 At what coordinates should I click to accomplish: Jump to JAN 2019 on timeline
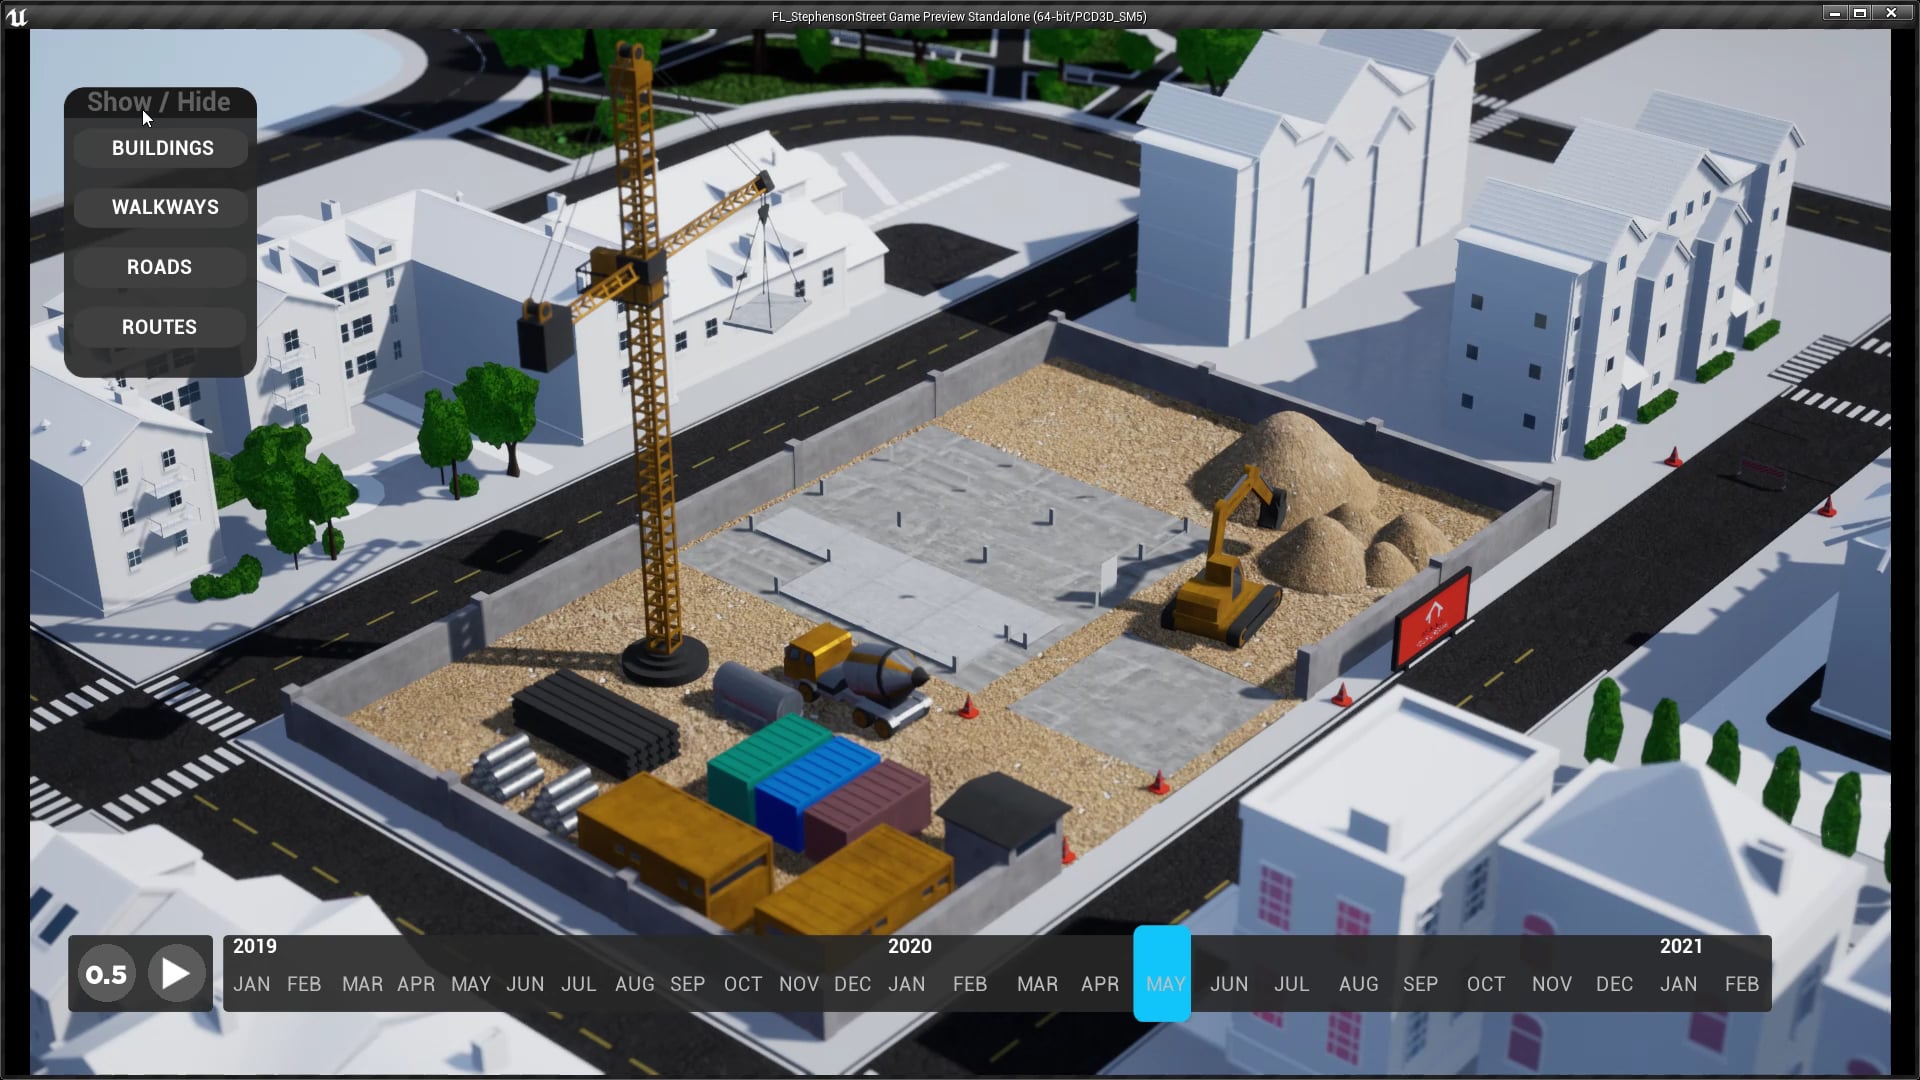pyautogui.click(x=251, y=984)
